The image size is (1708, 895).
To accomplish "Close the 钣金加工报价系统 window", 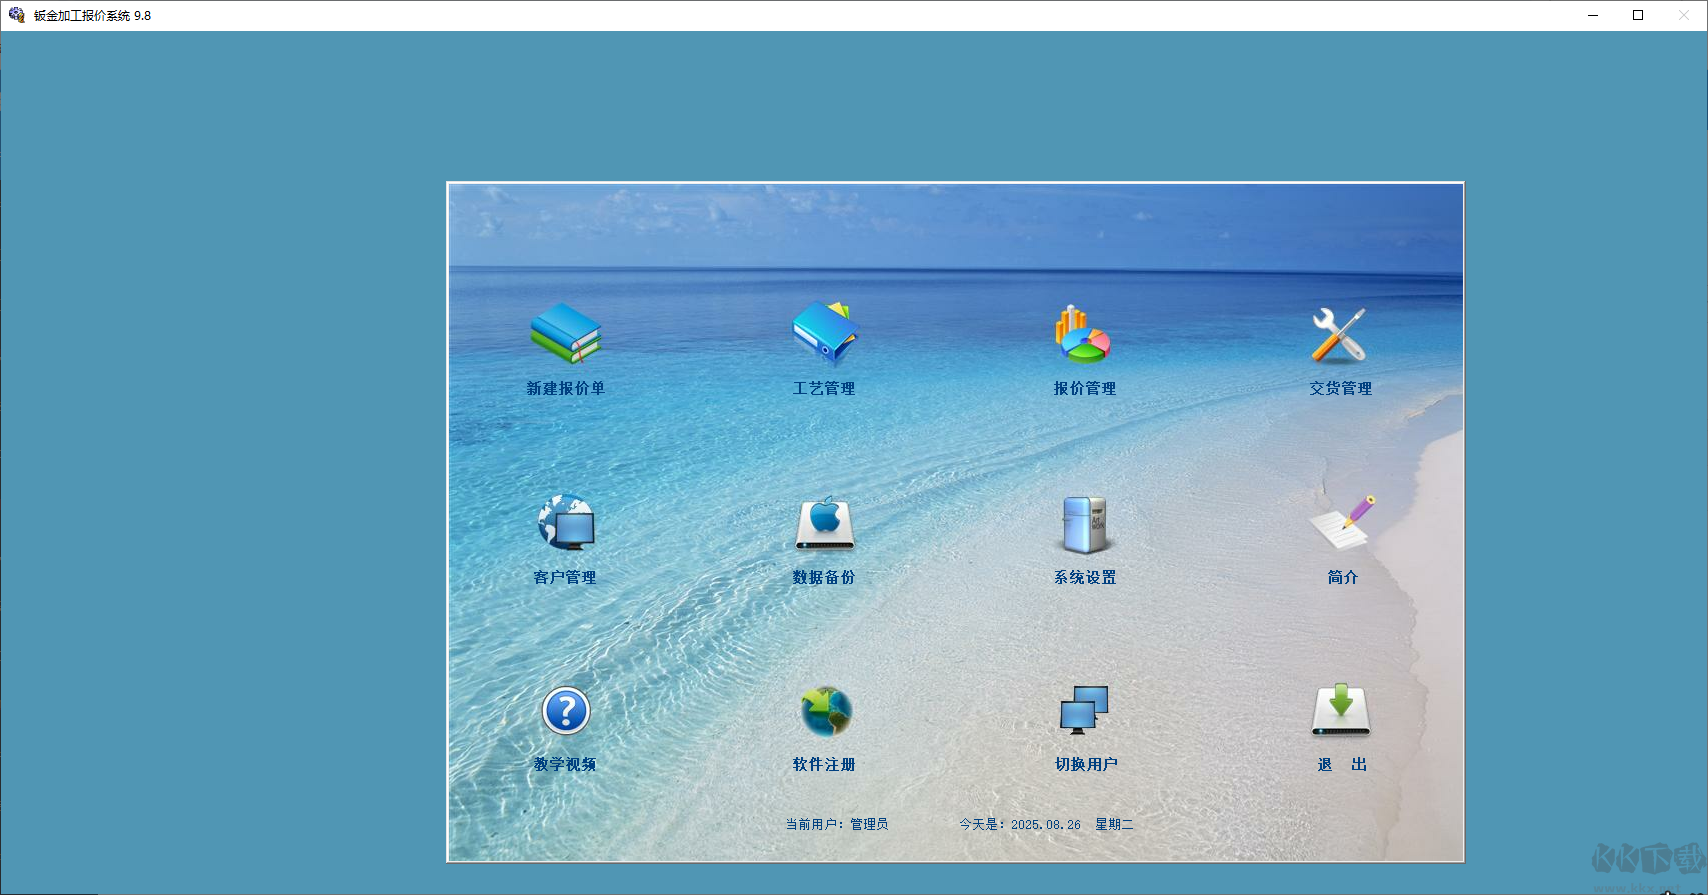I will (1684, 15).
